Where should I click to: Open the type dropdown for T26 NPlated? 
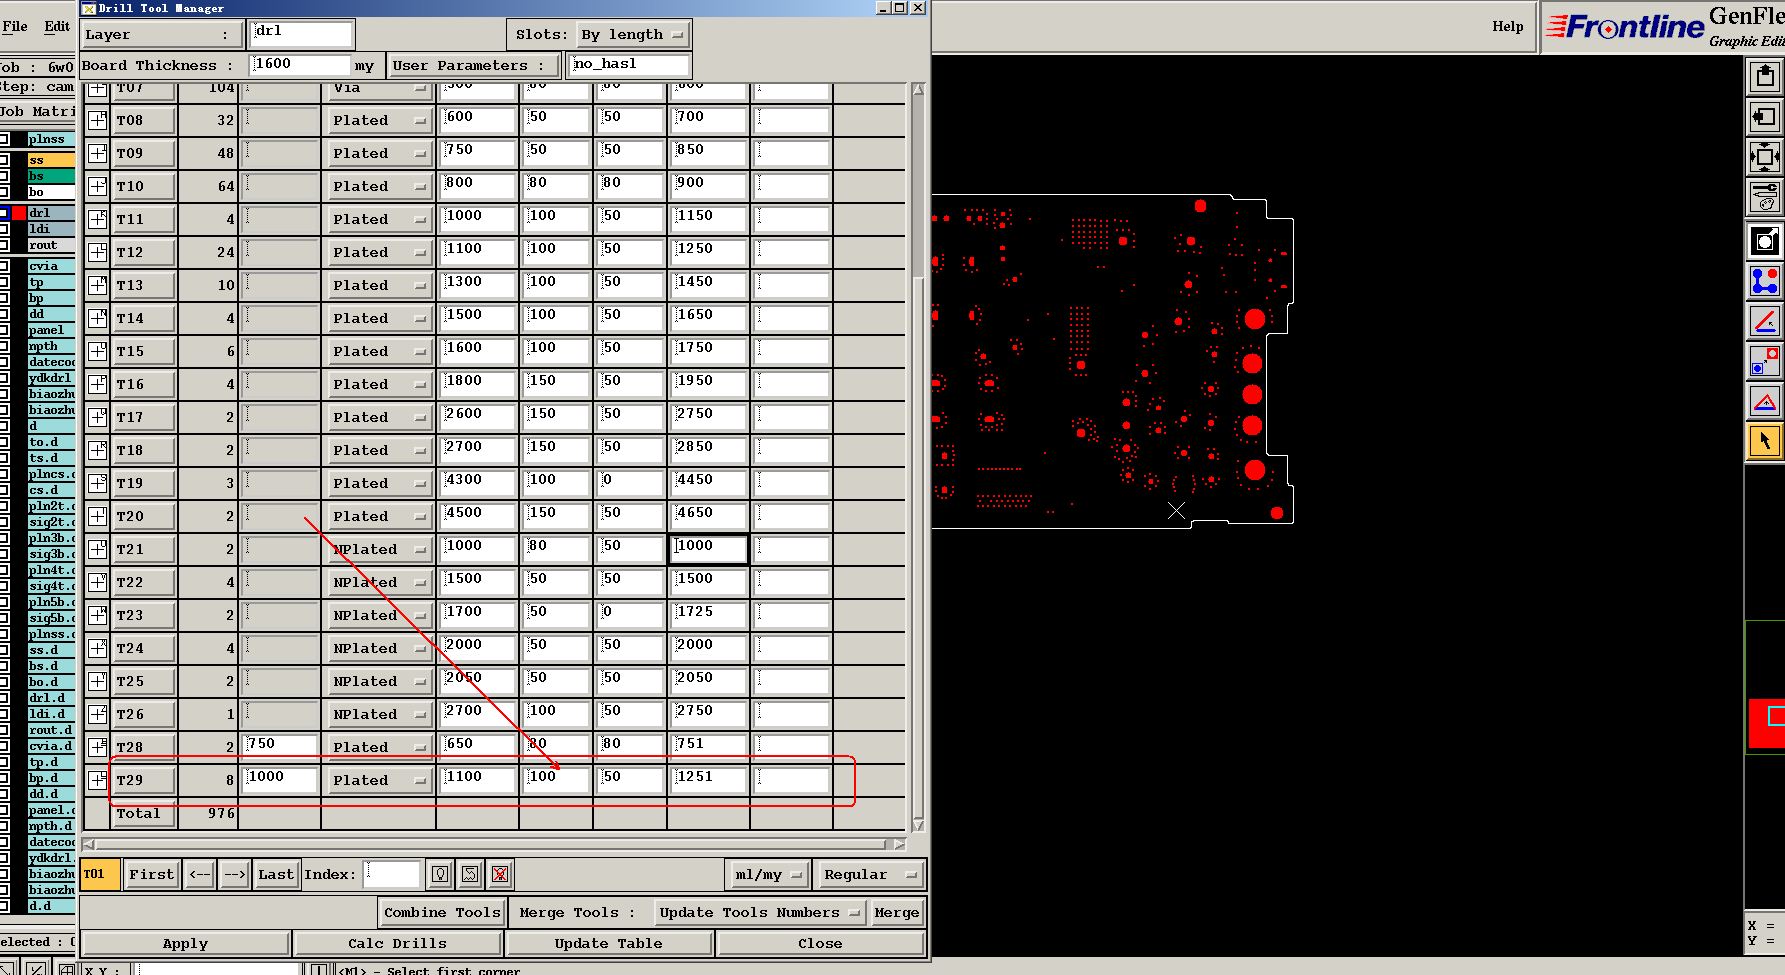click(x=380, y=714)
